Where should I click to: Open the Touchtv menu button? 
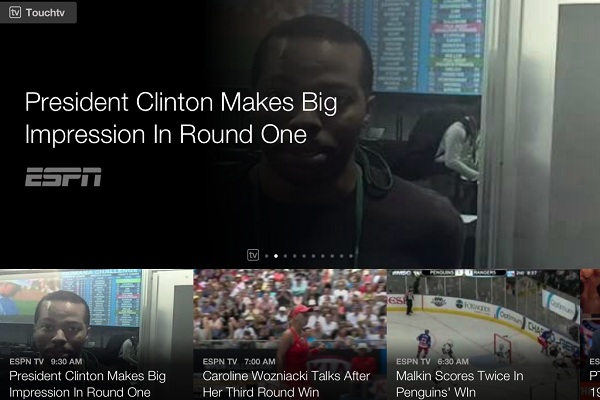[38, 12]
